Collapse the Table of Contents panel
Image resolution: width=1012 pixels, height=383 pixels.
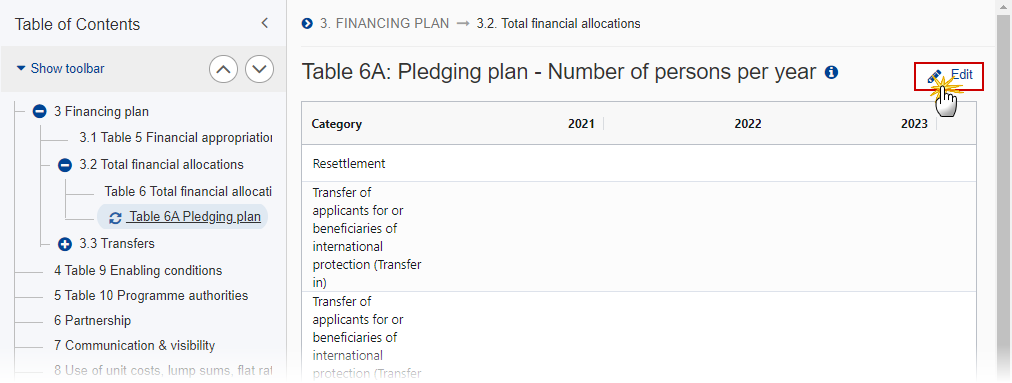pyautogui.click(x=264, y=23)
